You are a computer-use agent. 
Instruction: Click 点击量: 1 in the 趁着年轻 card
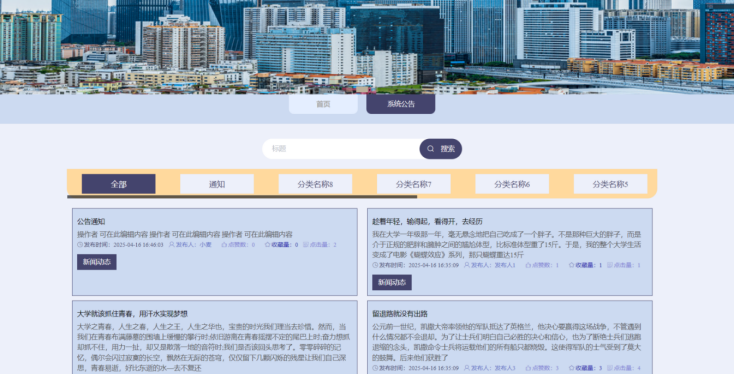(x=627, y=265)
